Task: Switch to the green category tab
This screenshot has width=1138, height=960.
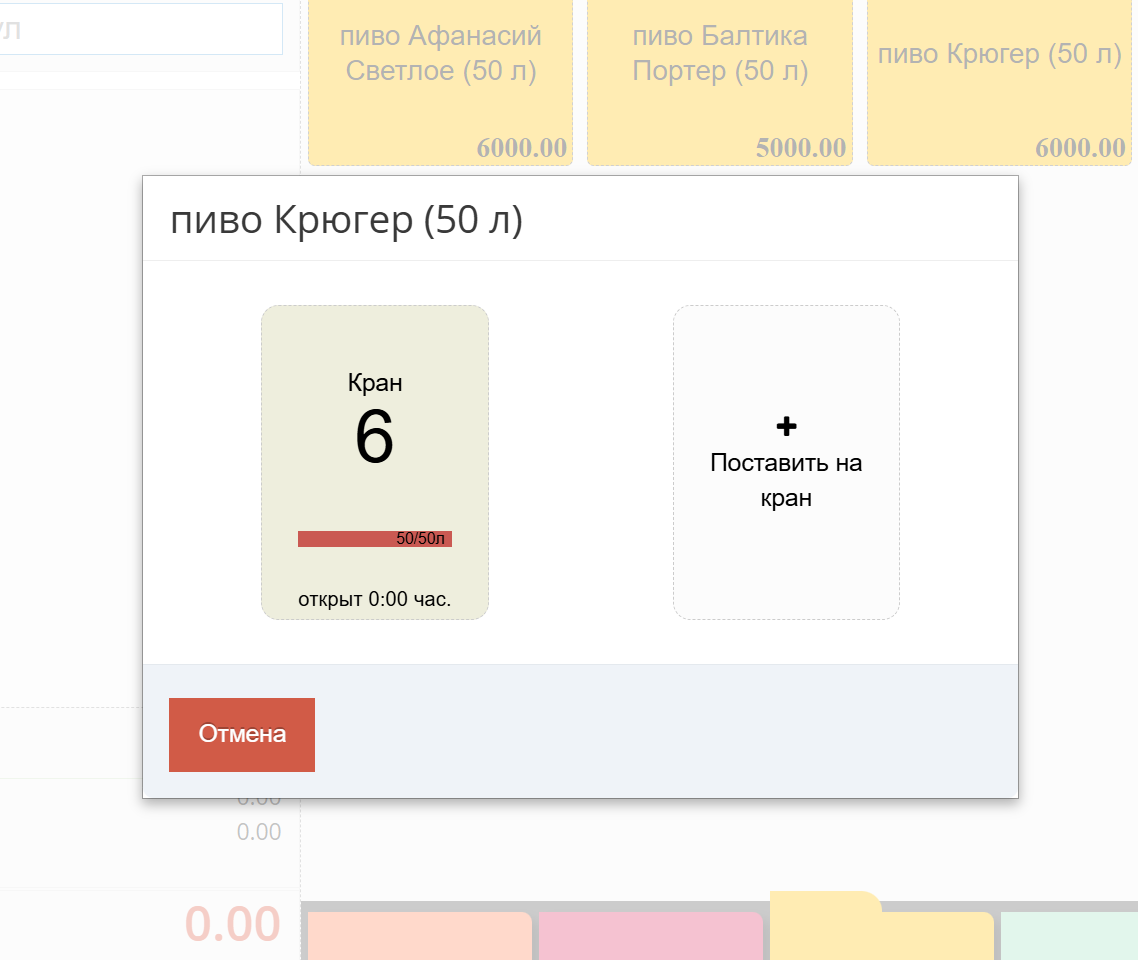Action: pyautogui.click(x=1069, y=936)
